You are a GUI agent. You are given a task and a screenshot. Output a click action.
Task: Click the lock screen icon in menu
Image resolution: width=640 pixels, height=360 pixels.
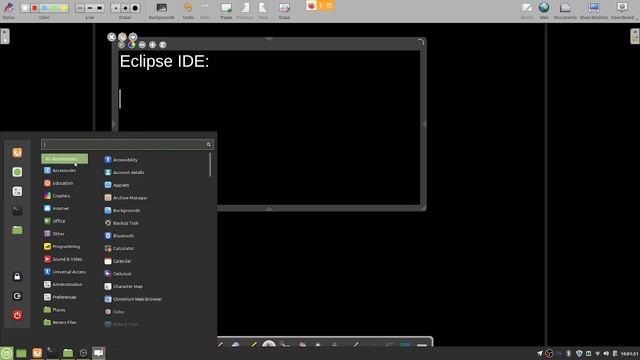pos(17,277)
